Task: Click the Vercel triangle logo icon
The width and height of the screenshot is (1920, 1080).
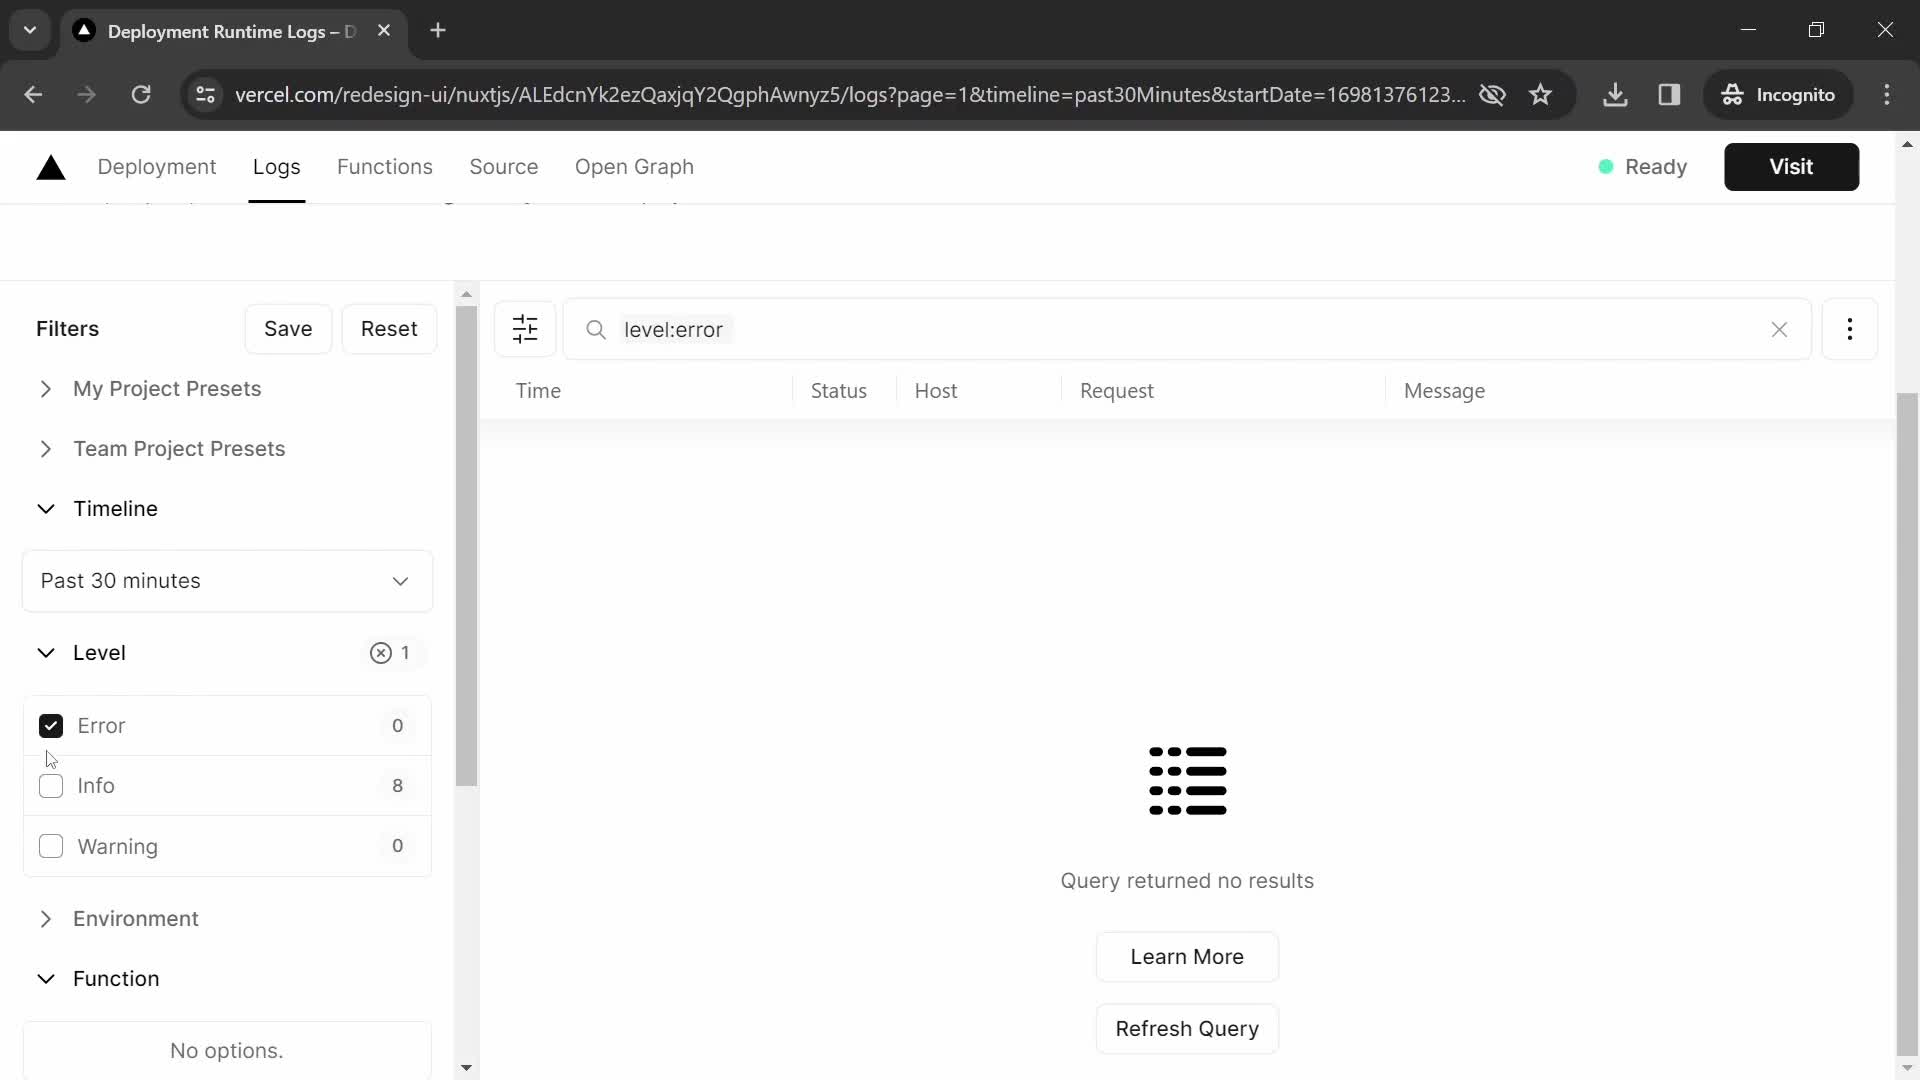Action: pyautogui.click(x=50, y=166)
